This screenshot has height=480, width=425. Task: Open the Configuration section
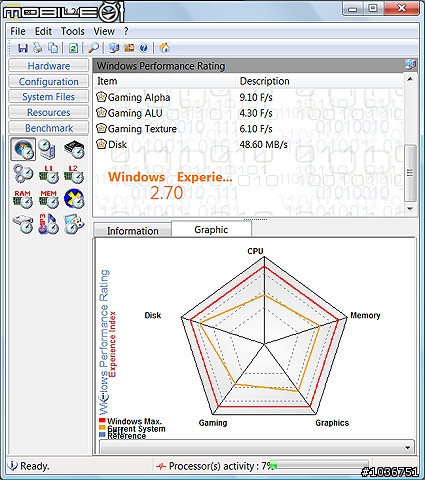(x=49, y=81)
